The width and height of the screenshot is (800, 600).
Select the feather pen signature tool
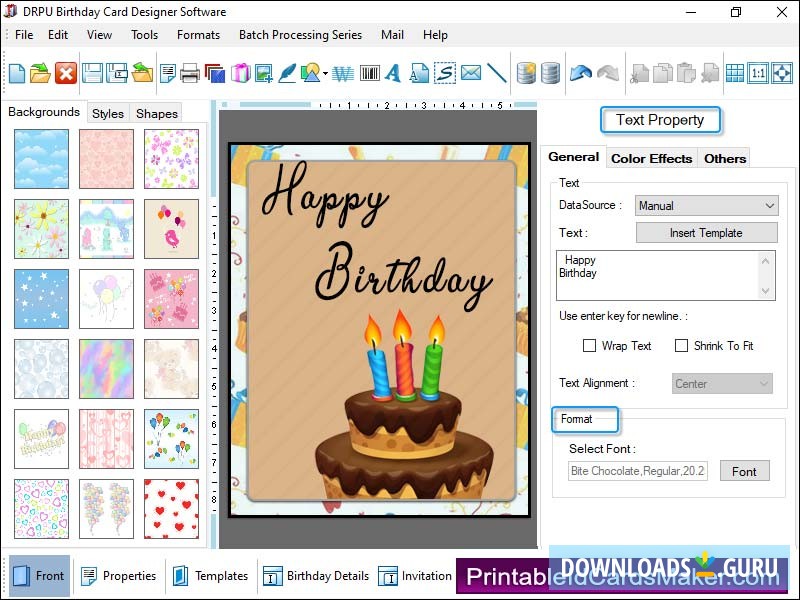click(288, 73)
